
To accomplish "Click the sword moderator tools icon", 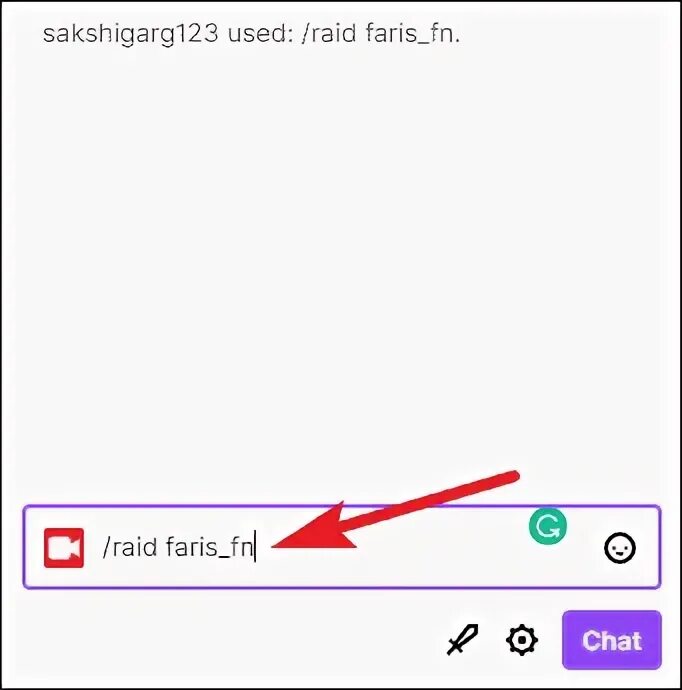I will click(x=462, y=639).
